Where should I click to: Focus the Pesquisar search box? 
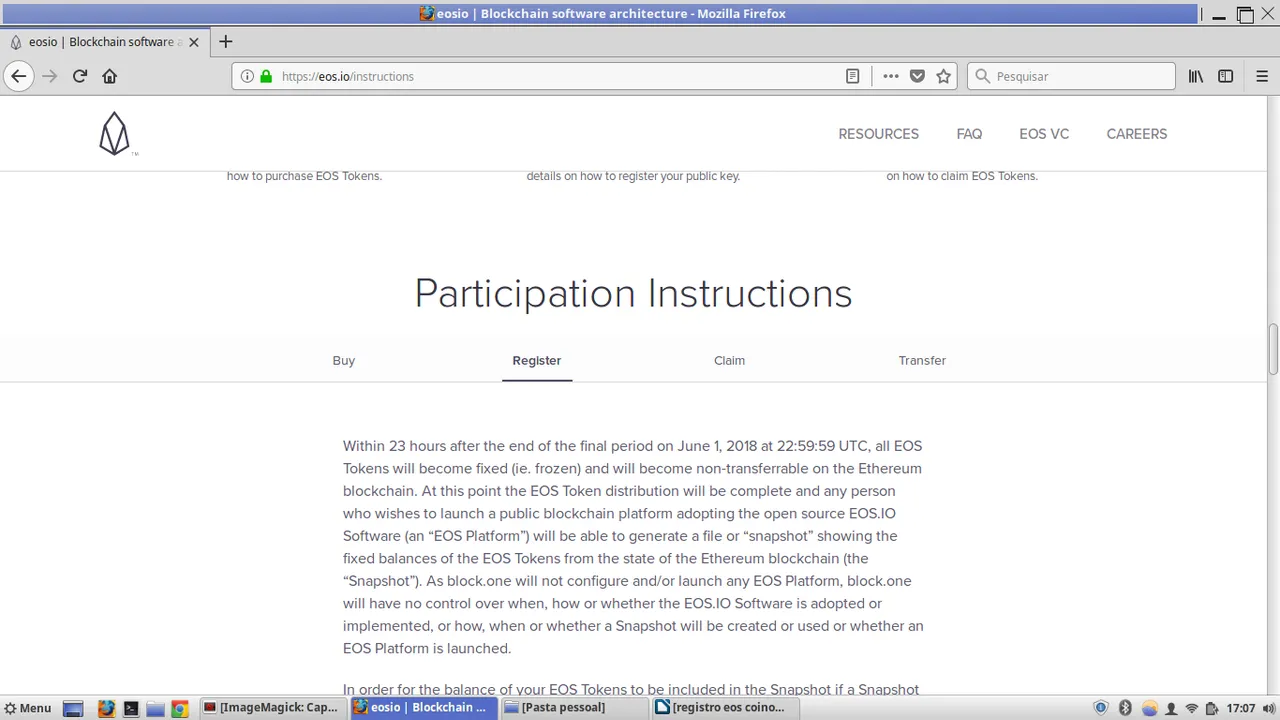[x=1071, y=76]
